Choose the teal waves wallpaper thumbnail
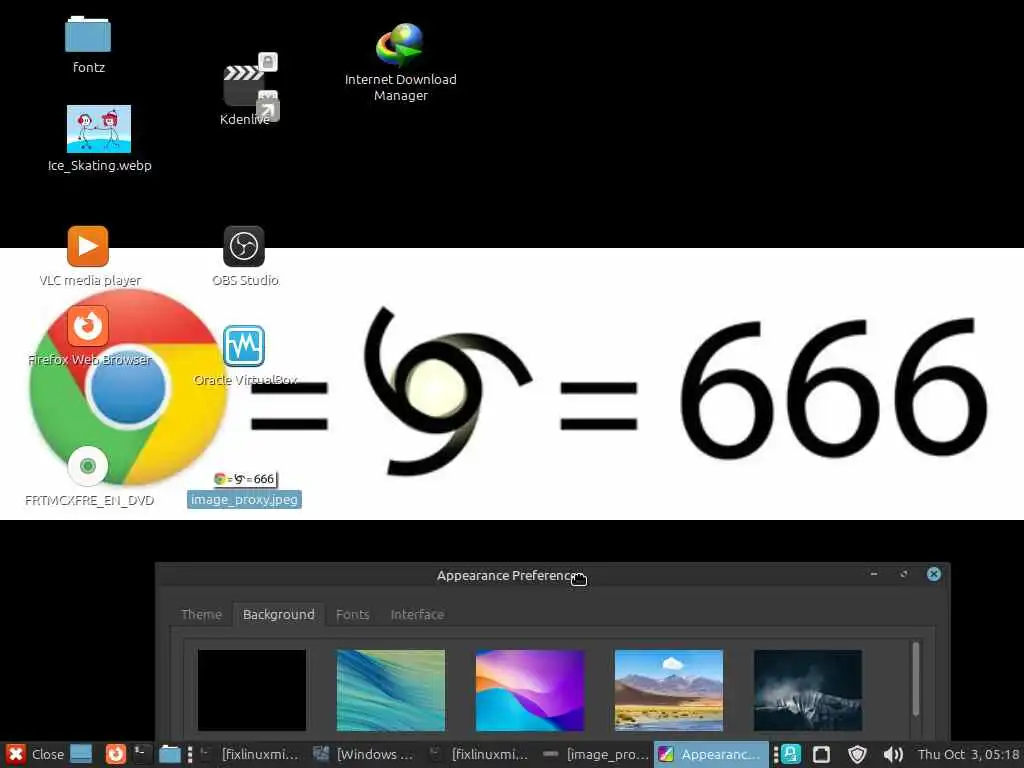The height and width of the screenshot is (768, 1024). (391, 690)
